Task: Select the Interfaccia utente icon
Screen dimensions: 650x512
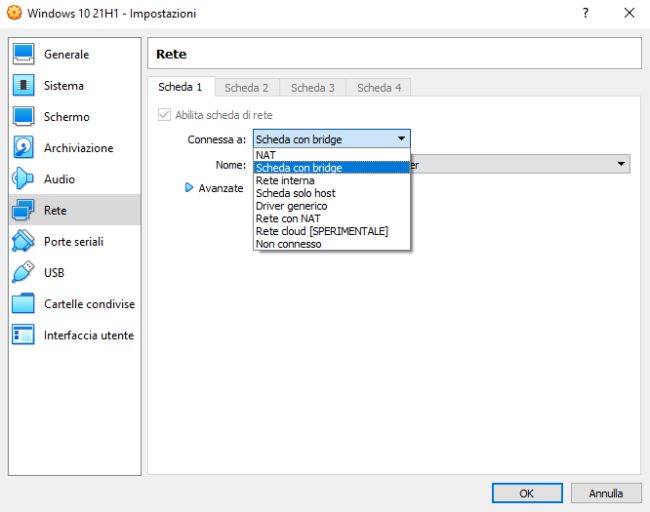Action: click(x=23, y=335)
